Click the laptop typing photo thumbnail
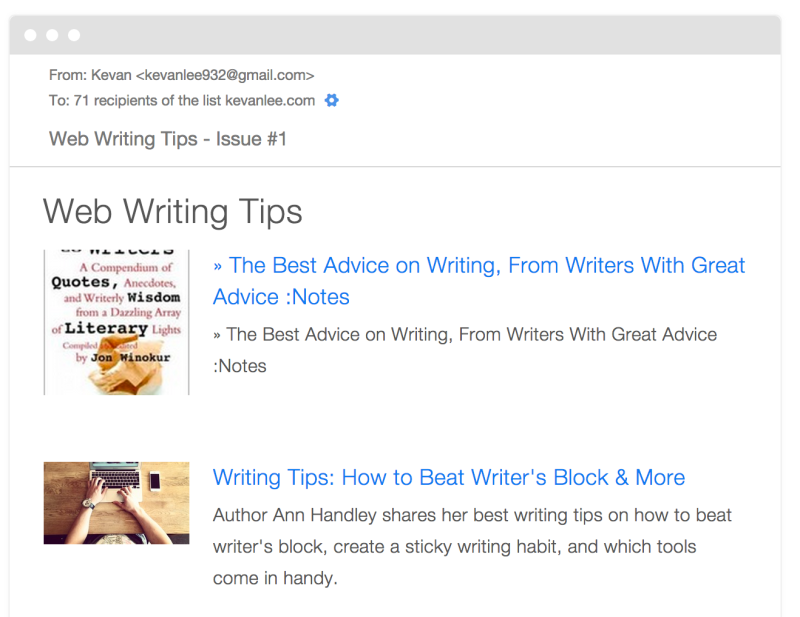The image size is (800, 617). pos(116,503)
